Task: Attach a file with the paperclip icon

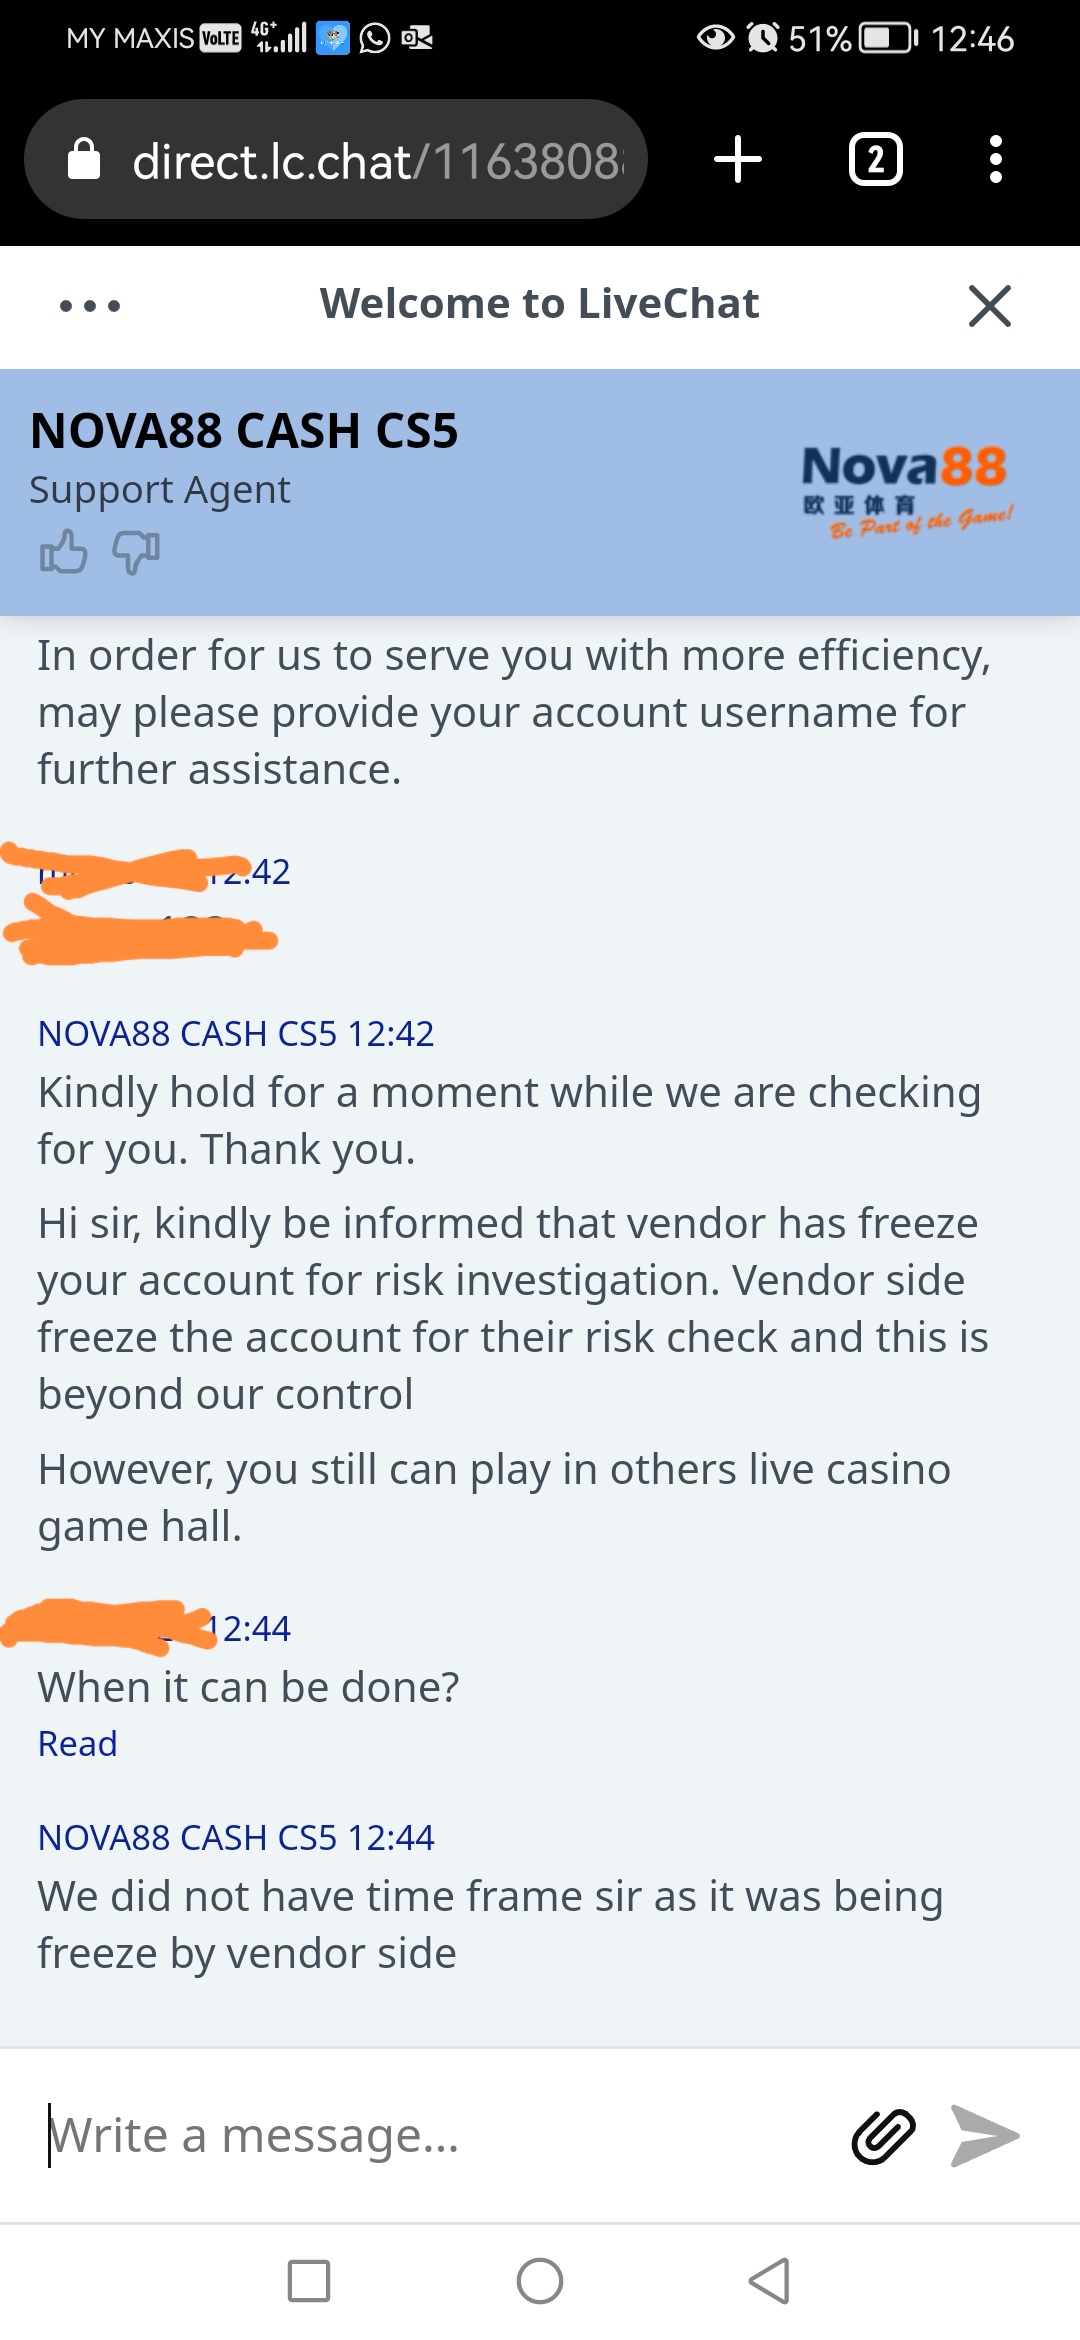Action: tap(883, 2136)
